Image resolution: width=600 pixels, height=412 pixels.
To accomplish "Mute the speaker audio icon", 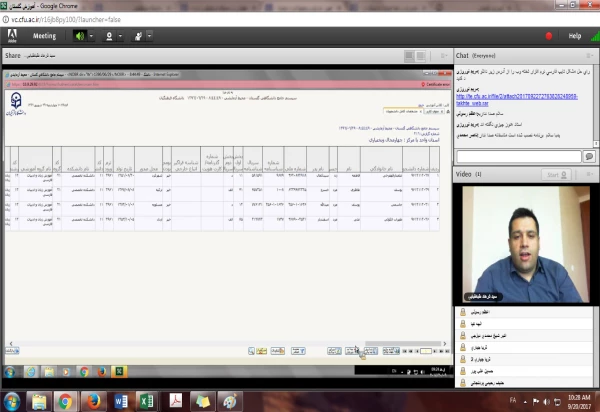I will pyautogui.click(x=81, y=36).
